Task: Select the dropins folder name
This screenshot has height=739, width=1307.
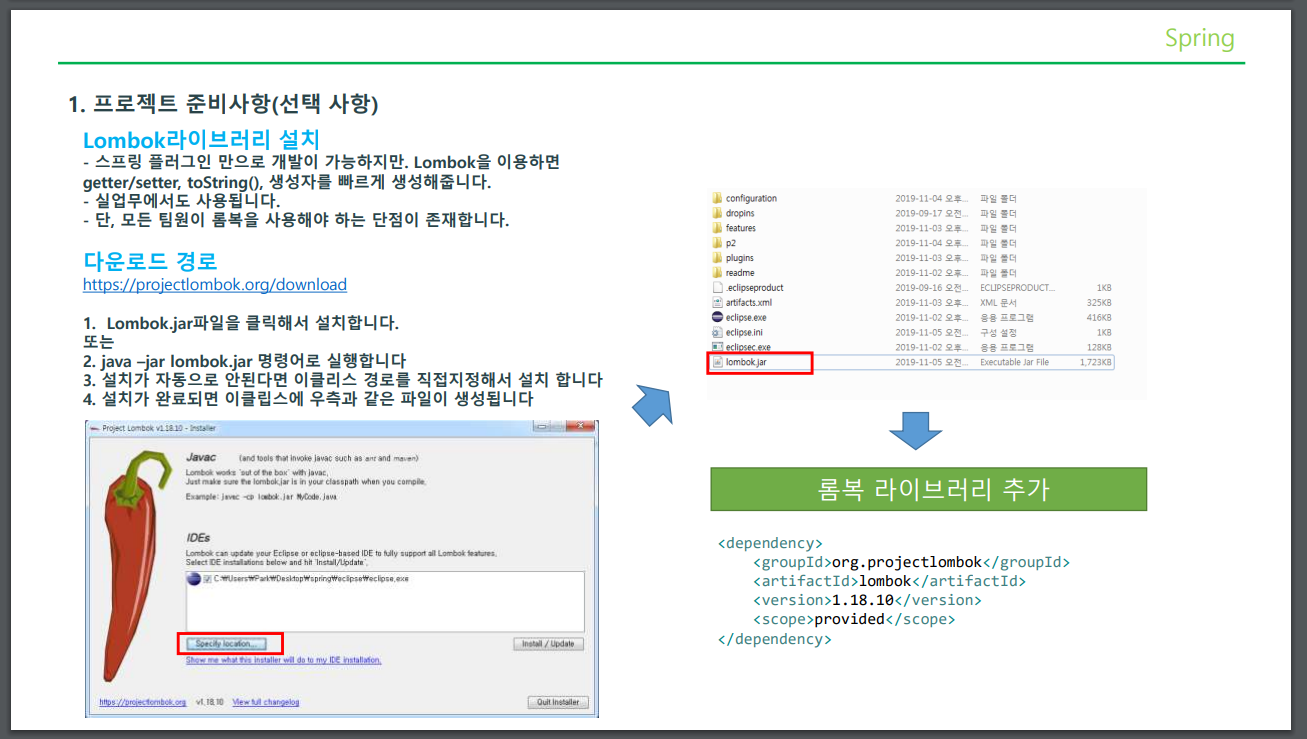Action: pos(740,213)
